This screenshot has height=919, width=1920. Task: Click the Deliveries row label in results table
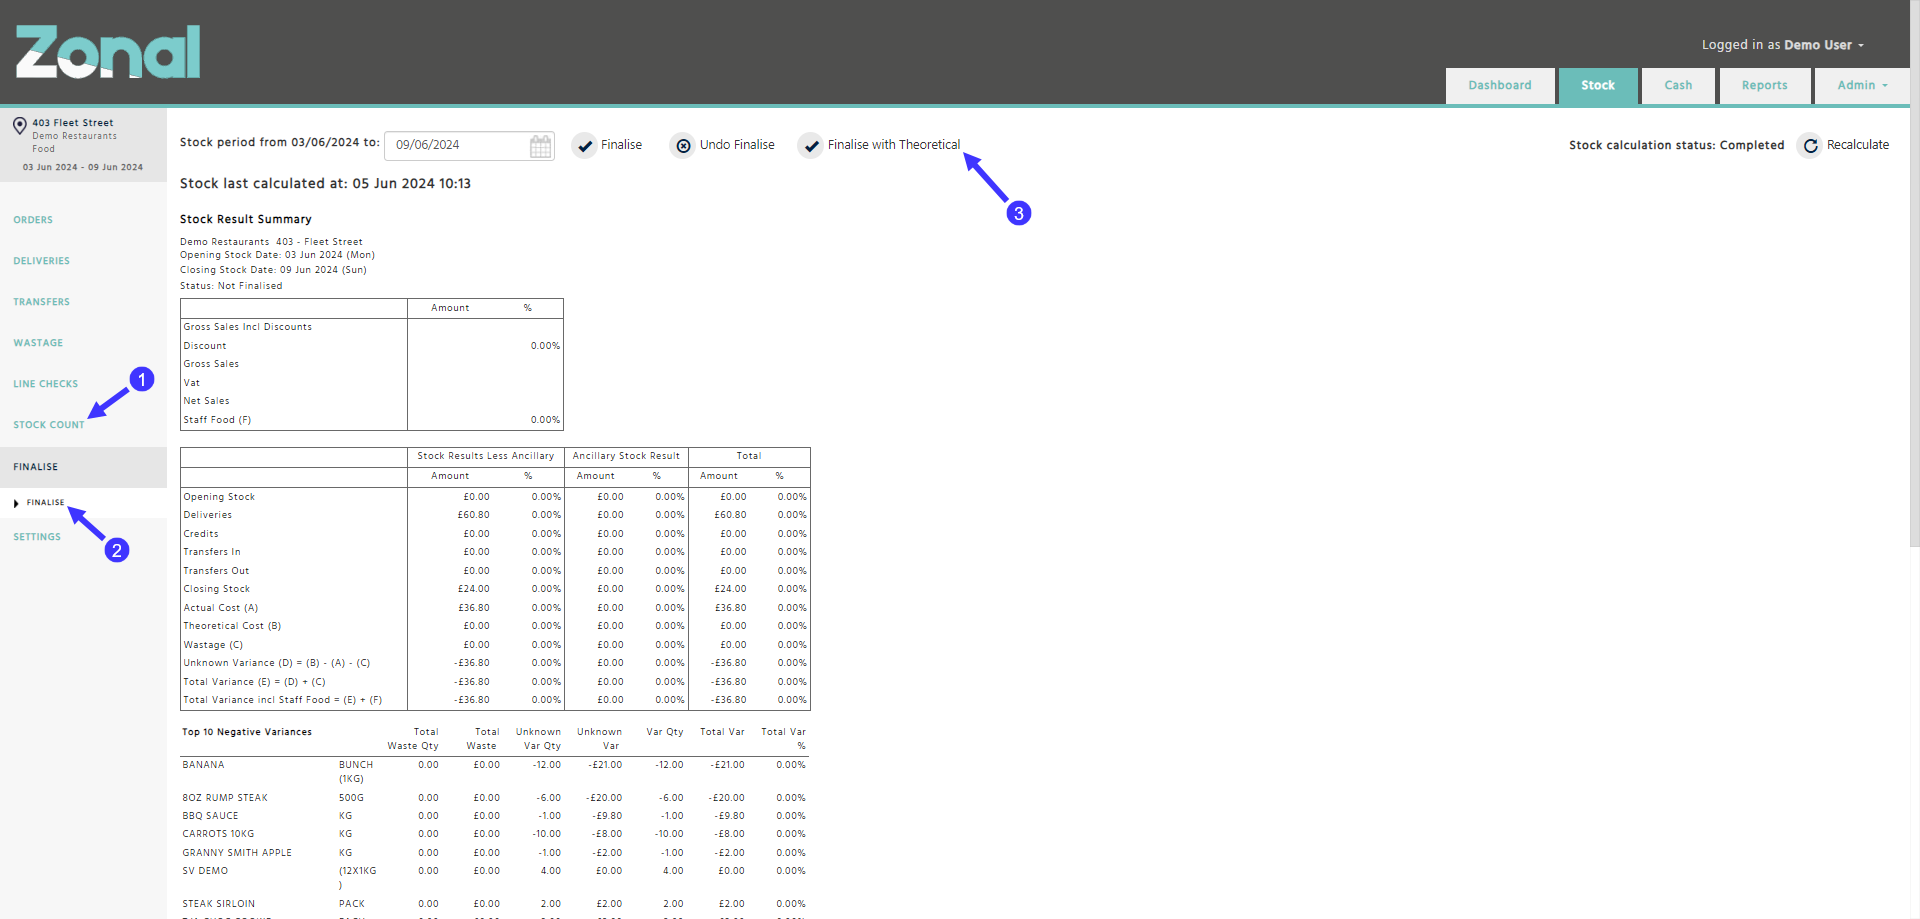pos(207,515)
